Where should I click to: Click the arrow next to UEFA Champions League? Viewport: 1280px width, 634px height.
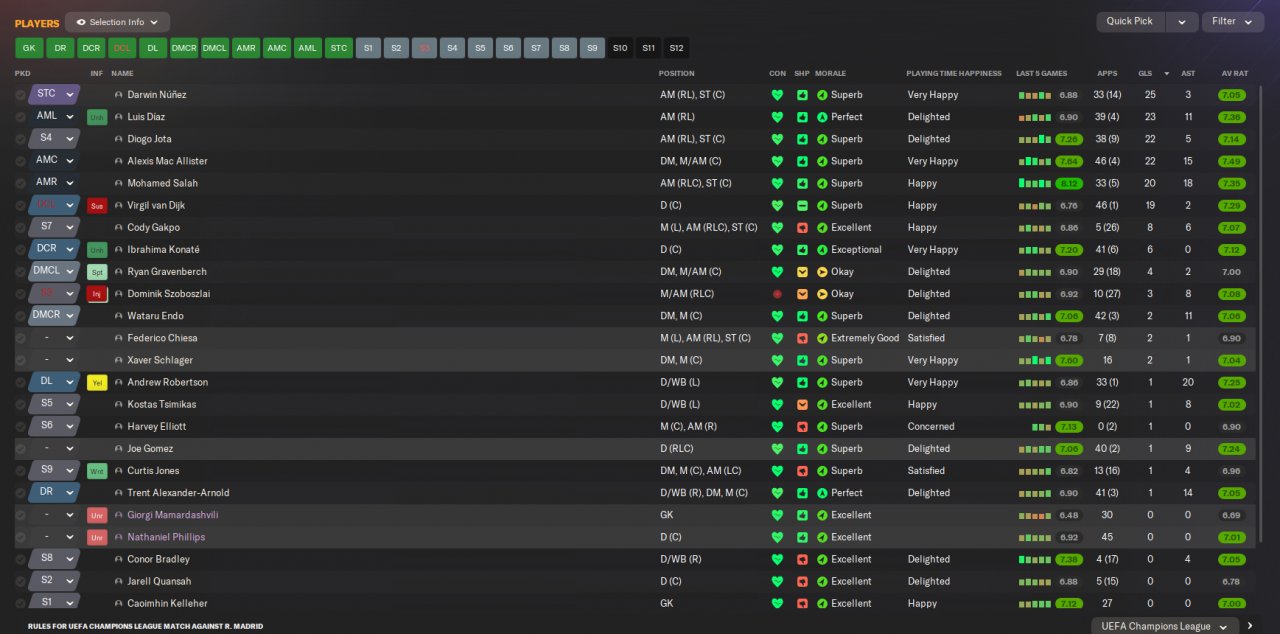pyautogui.click(x=1250, y=626)
